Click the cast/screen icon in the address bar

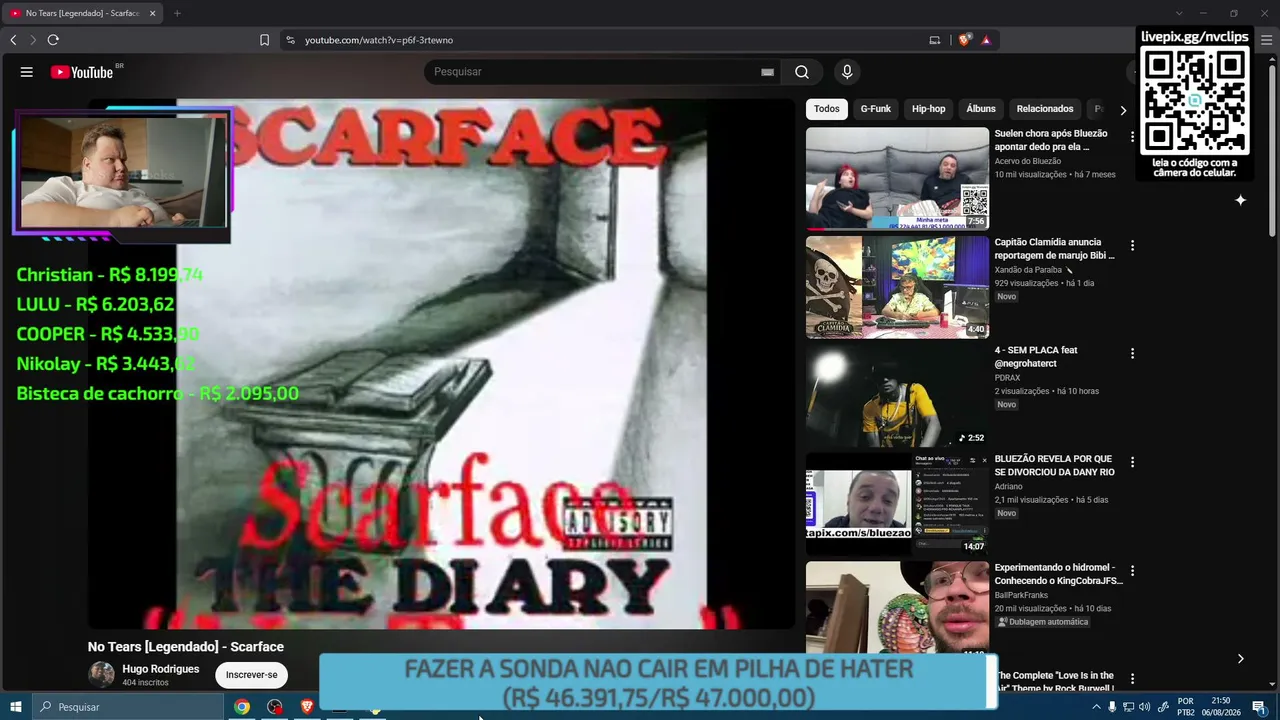[x=935, y=40]
